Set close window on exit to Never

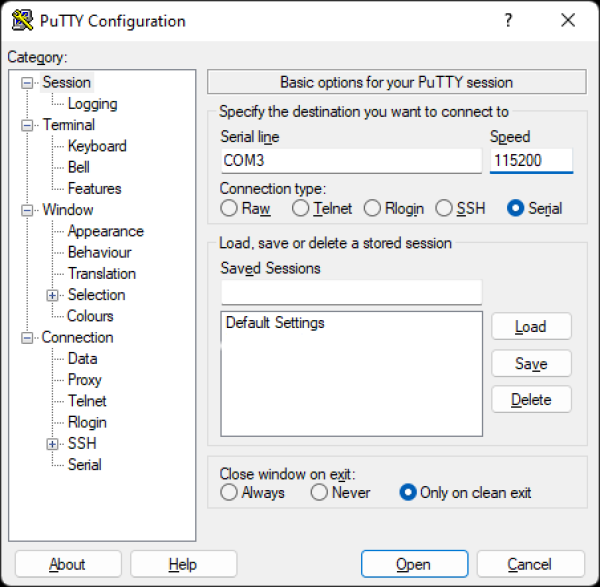point(319,492)
